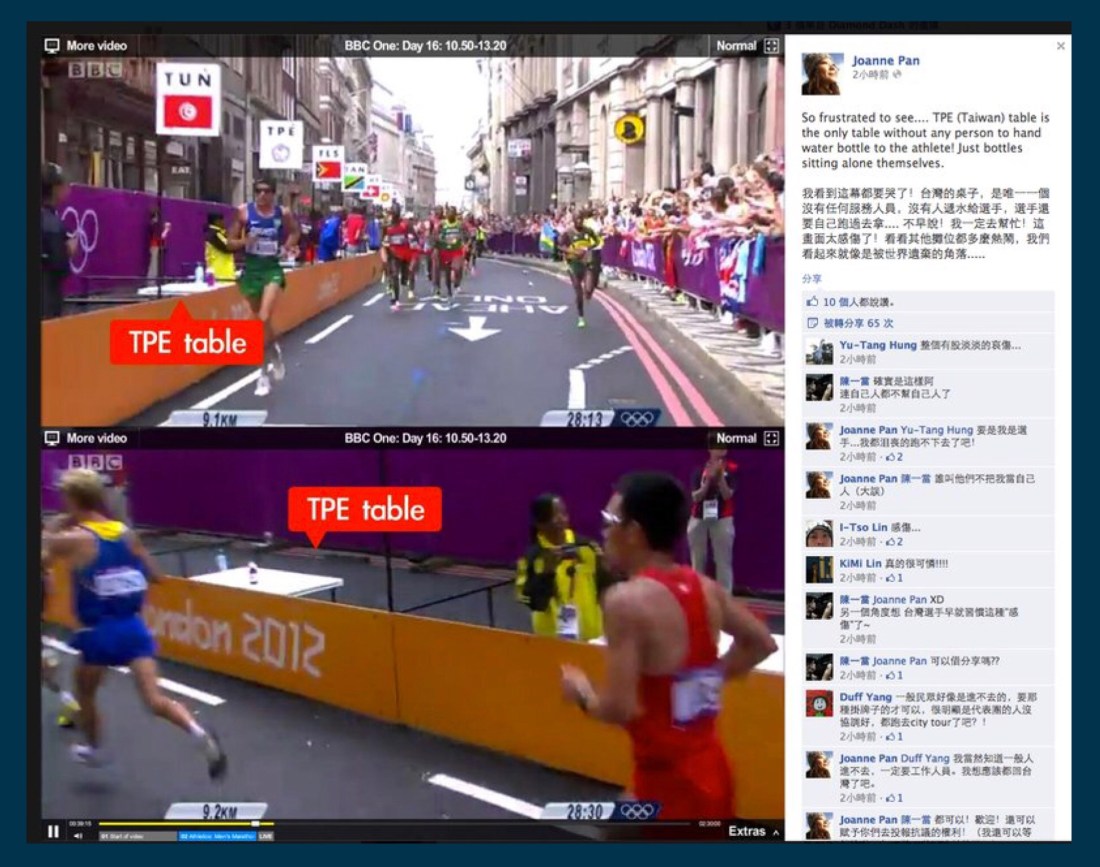The width and height of the screenshot is (1100, 867).
Task: Click the LIVE button in player bar
Action: [266, 836]
